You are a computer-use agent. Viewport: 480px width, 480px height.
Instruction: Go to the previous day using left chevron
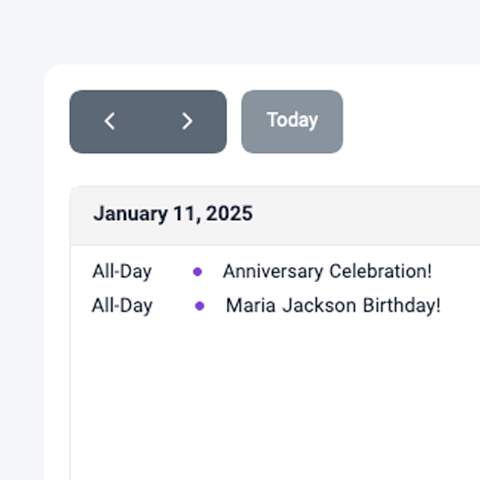109,121
